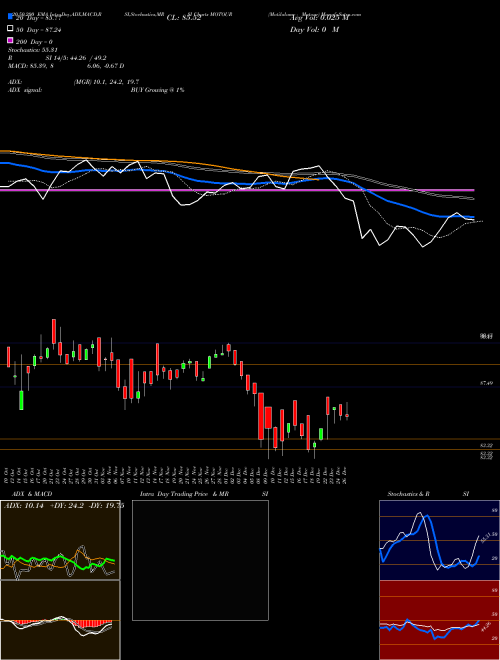Open the empty intraday trading price panel
This screenshot has width=500, height=660.
(x=200, y=560)
